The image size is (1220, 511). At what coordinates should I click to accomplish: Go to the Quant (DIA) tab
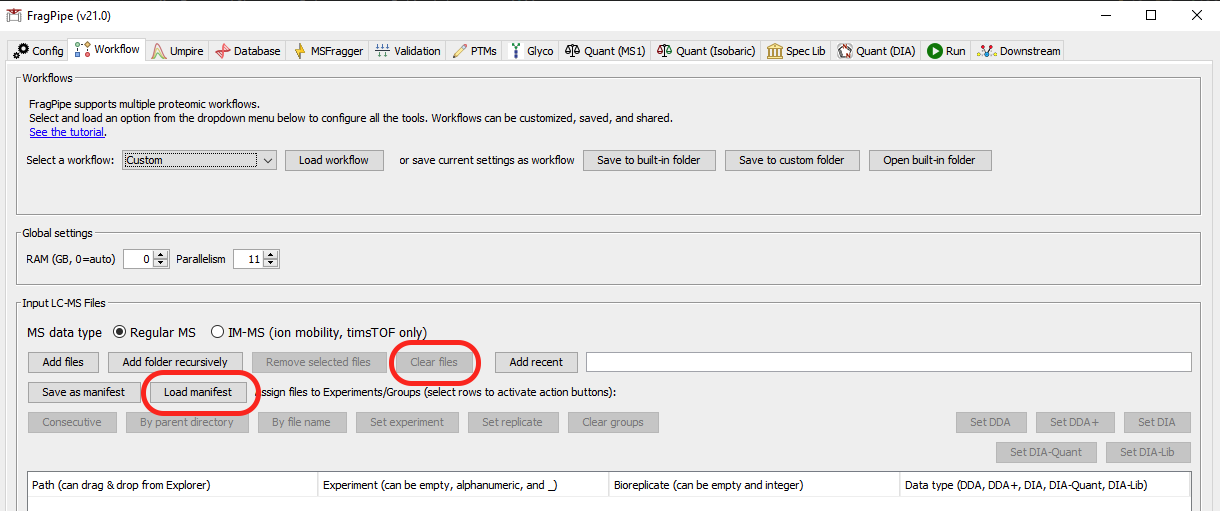(x=876, y=51)
